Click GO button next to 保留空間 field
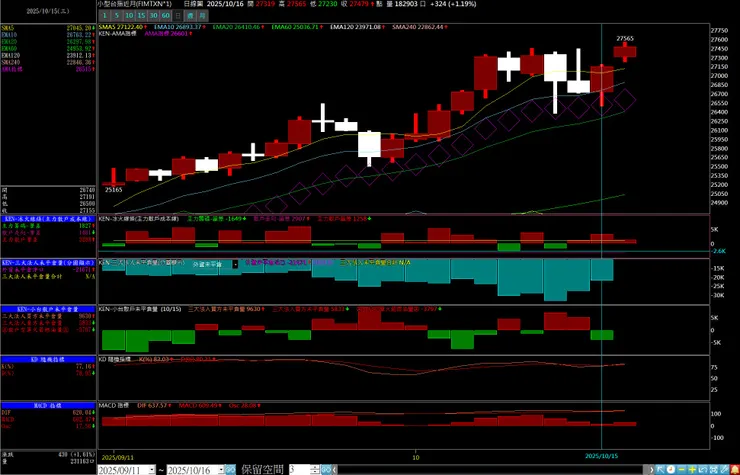 pos(326,470)
